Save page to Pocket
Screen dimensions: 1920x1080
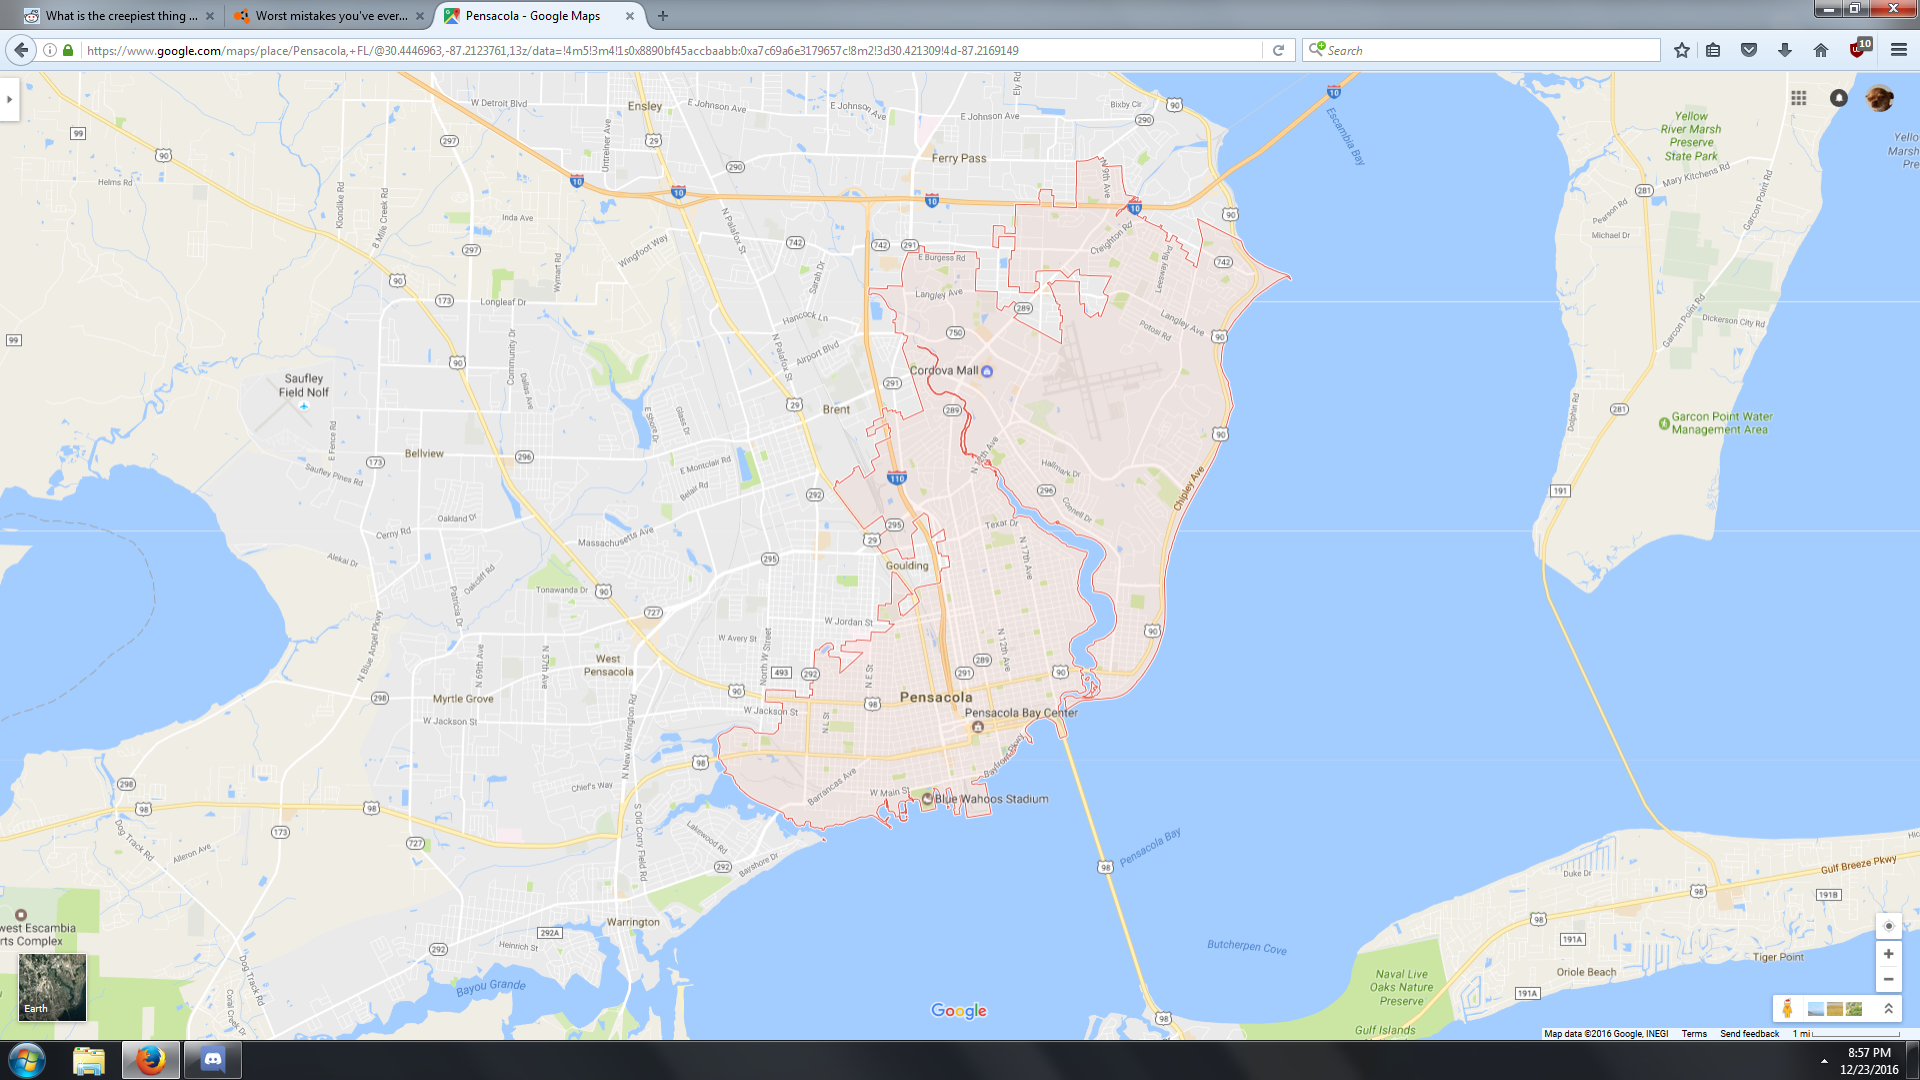click(x=1749, y=50)
